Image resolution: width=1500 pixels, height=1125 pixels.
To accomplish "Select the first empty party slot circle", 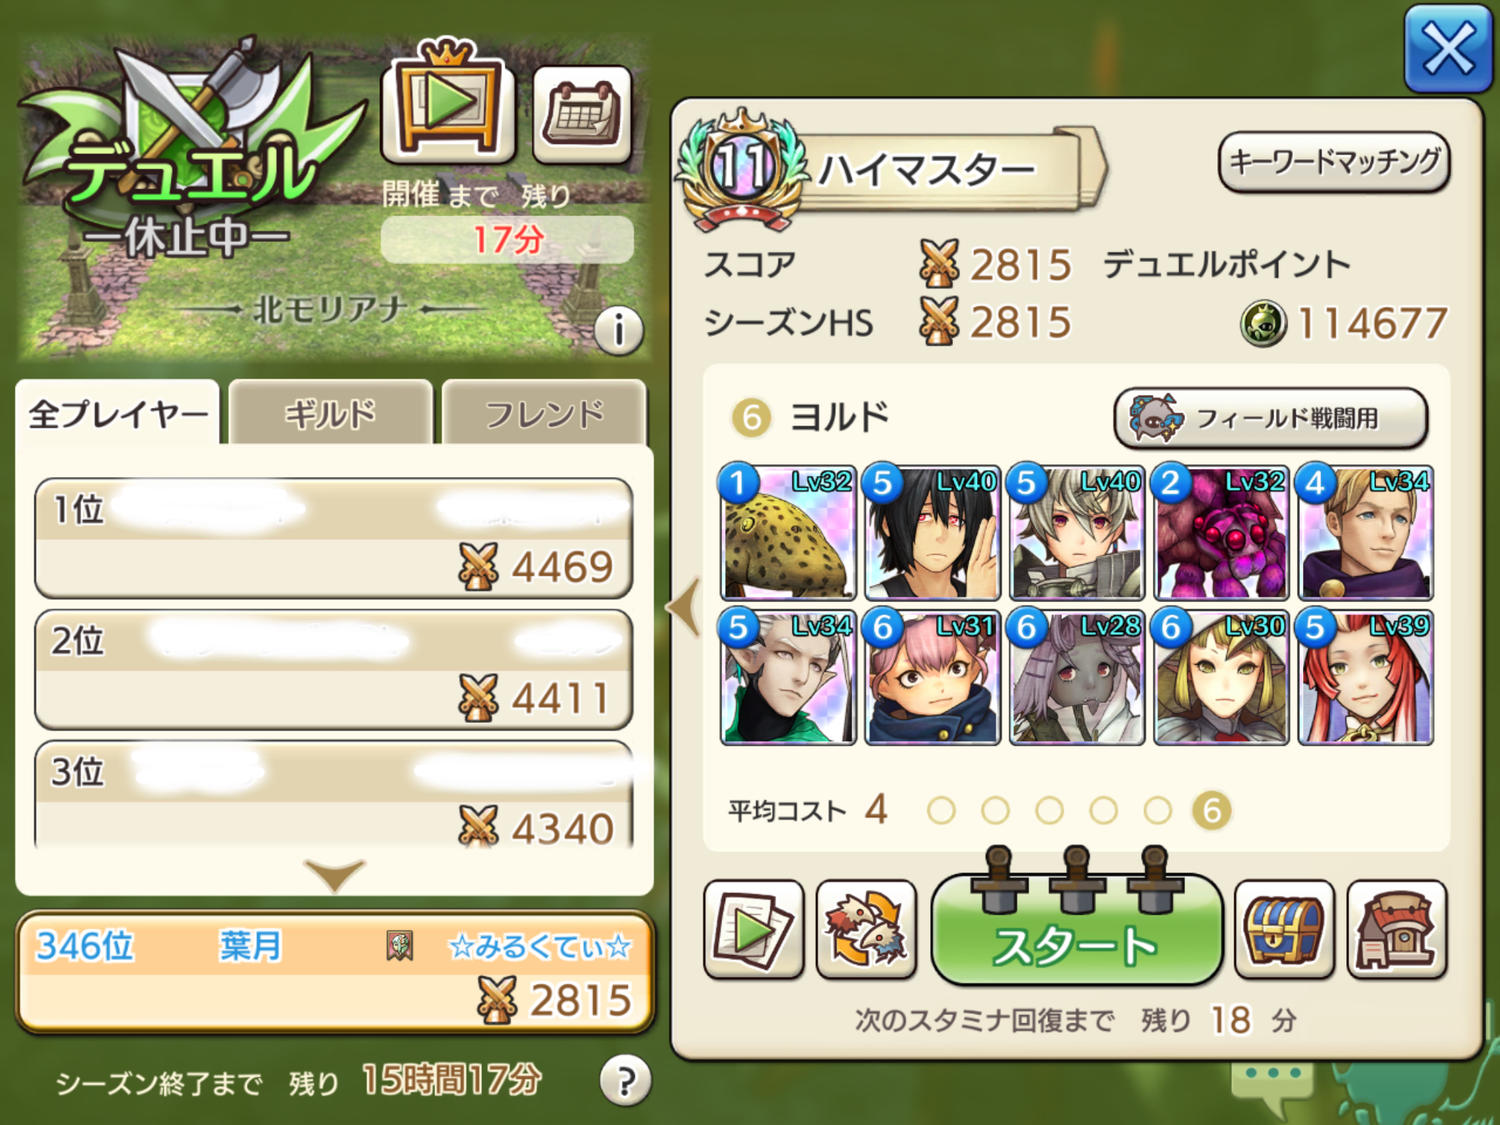I will click(x=941, y=810).
